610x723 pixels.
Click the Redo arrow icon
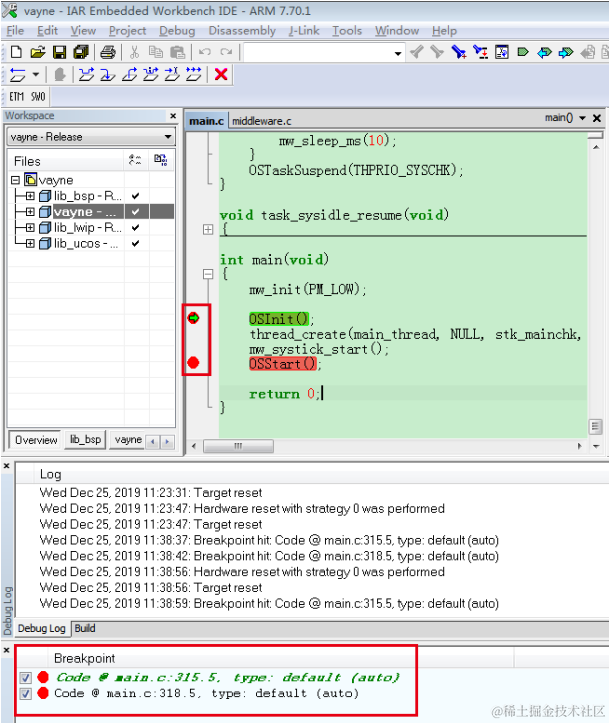click(x=226, y=52)
